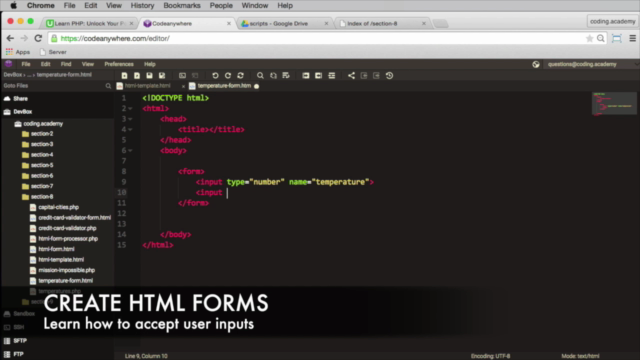Click the Server bookmark
The image size is (640, 360).
click(x=53, y=52)
